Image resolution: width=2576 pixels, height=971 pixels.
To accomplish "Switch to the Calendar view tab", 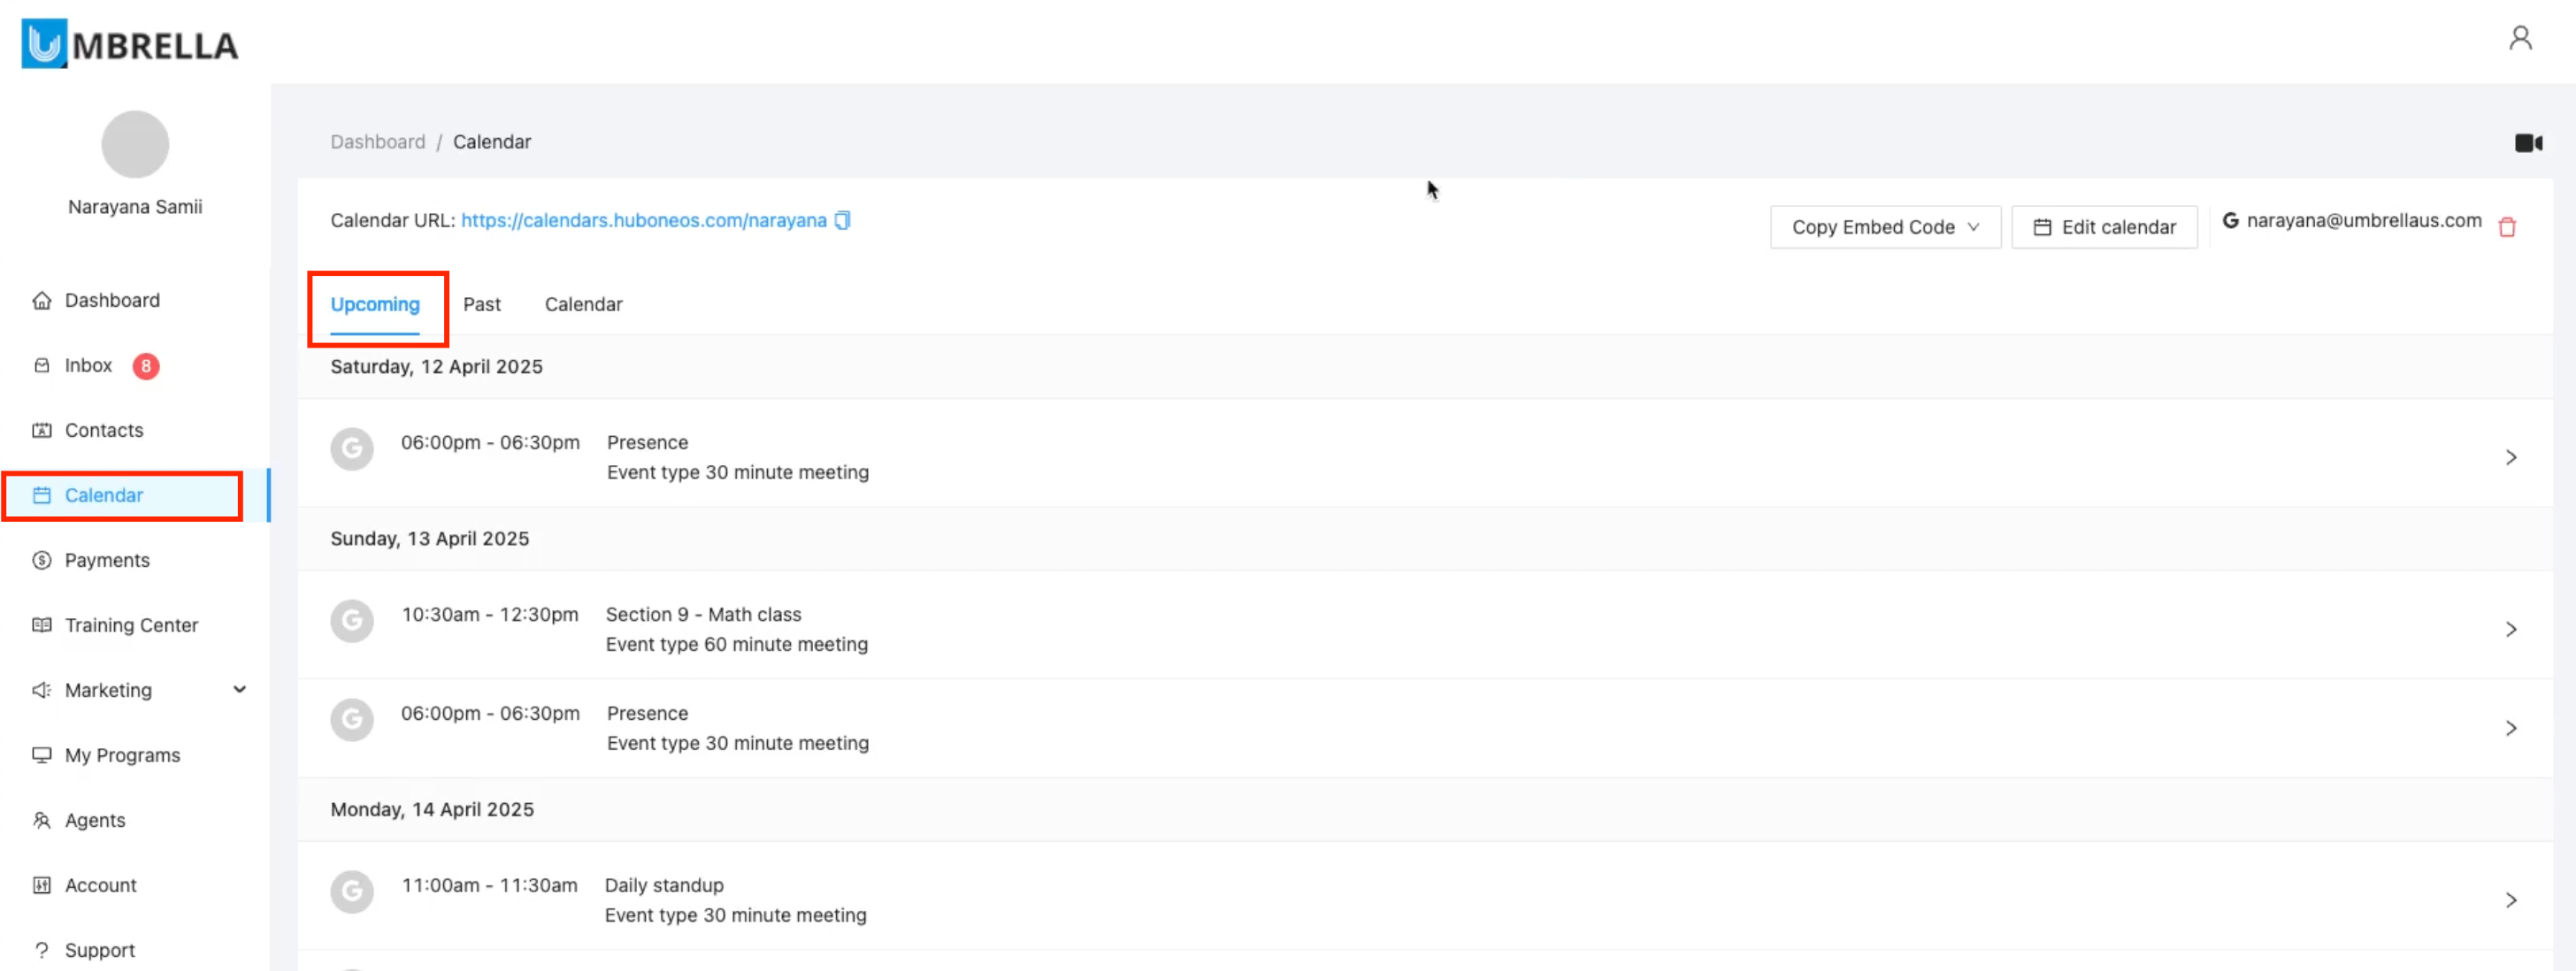I will pos(583,304).
